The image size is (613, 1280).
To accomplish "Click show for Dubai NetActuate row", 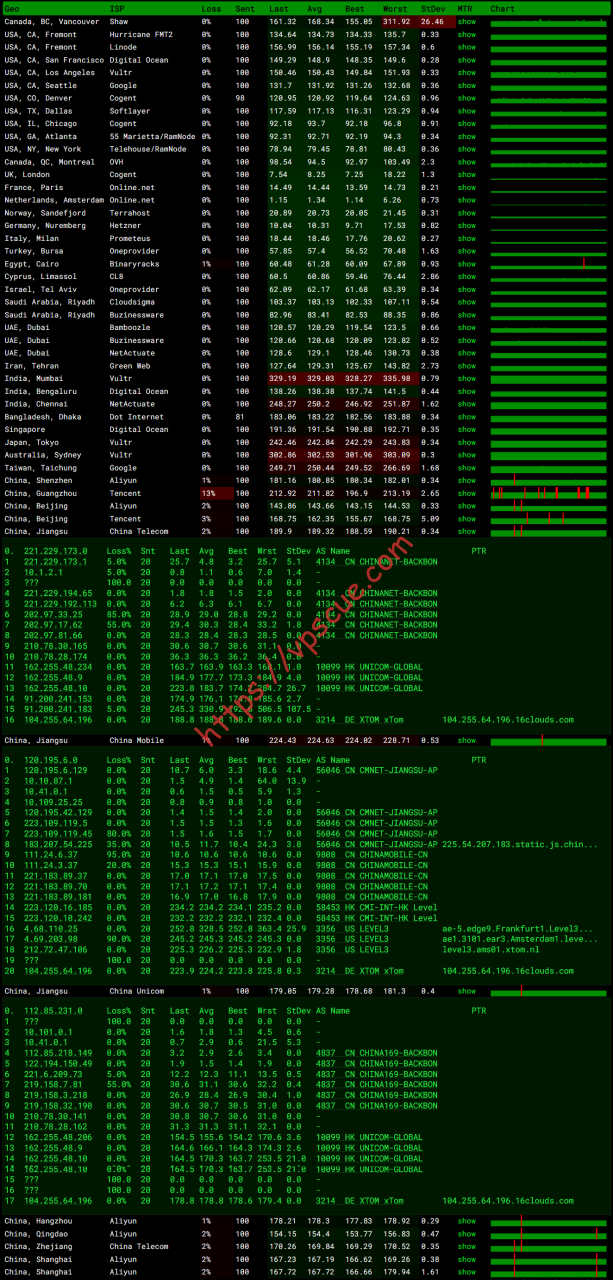I will (x=467, y=353).
